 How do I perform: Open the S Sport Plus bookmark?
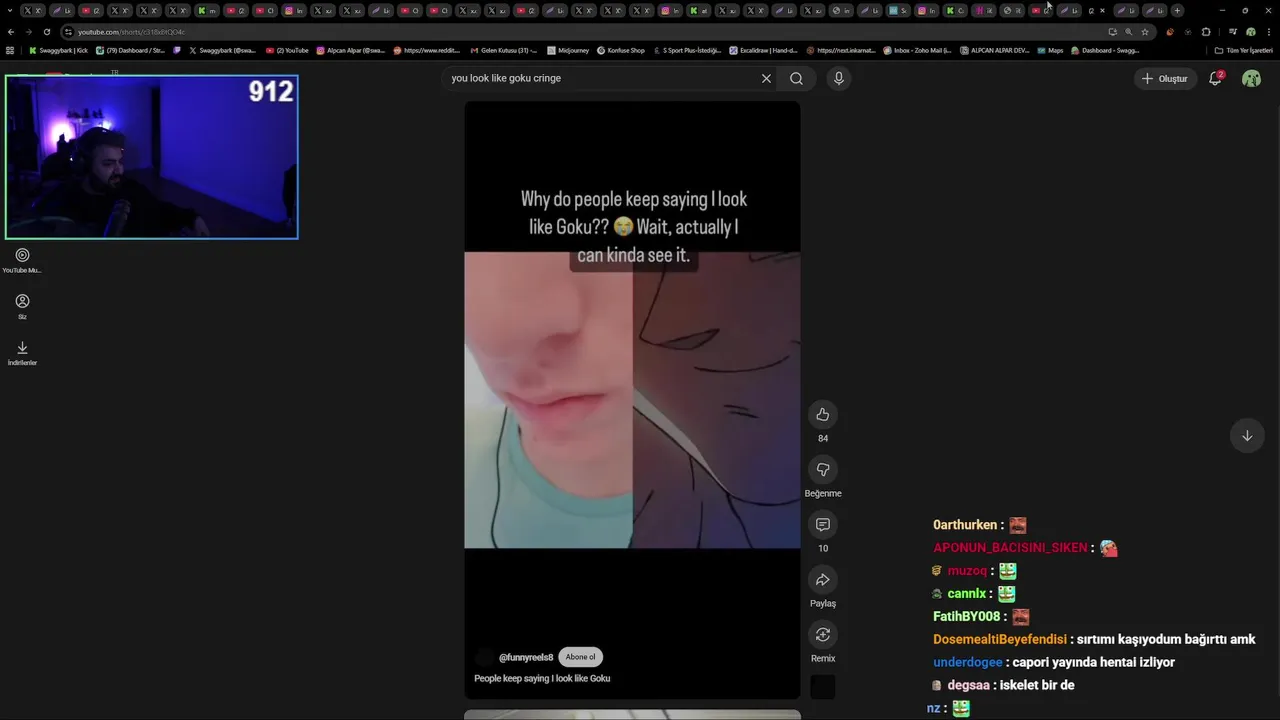(687, 50)
